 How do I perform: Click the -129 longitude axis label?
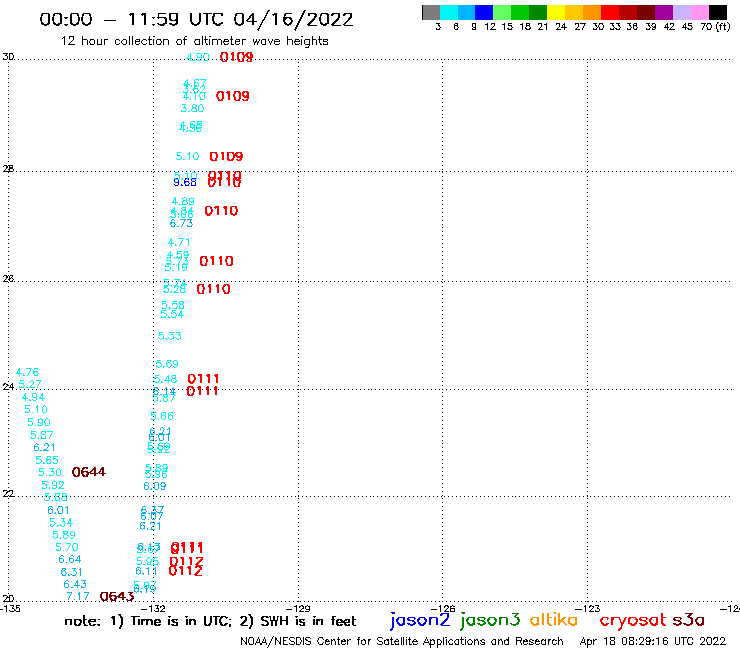298,608
